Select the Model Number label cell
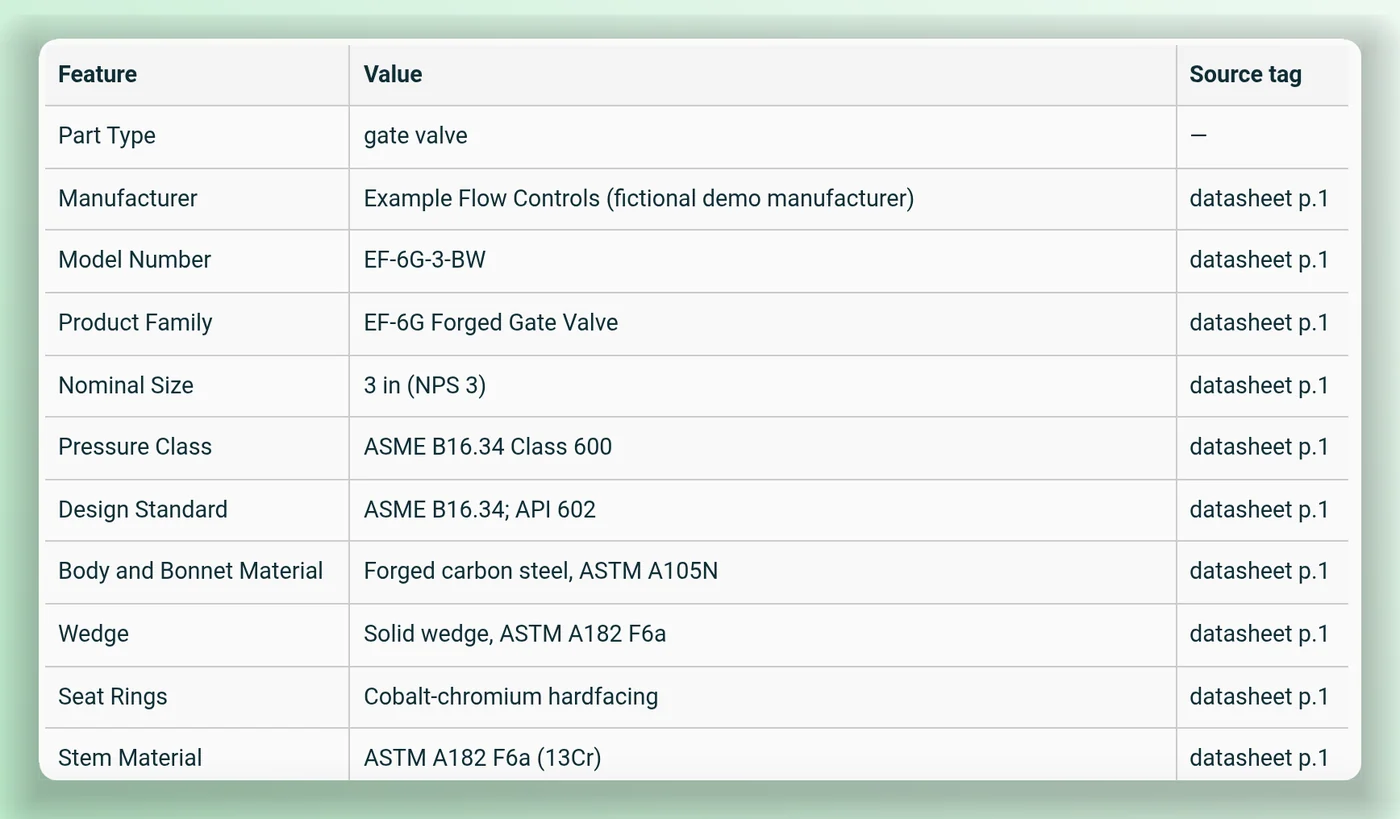 click(x=197, y=261)
